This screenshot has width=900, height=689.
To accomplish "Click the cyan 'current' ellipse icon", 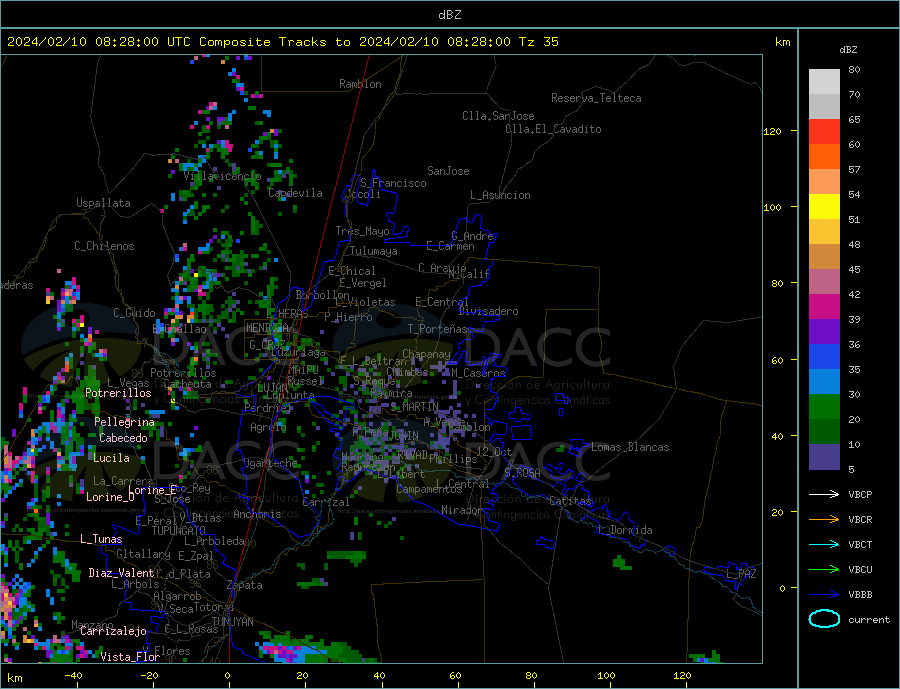I will tap(824, 619).
